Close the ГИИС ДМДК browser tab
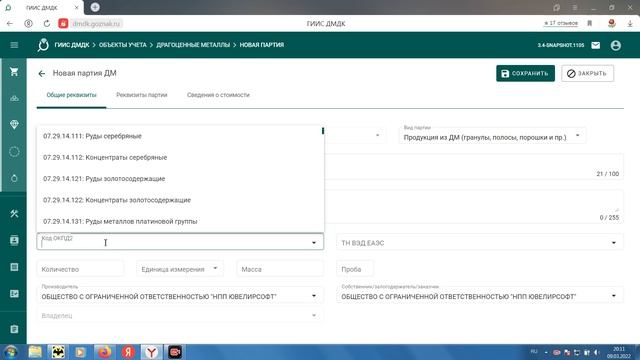Viewport: 640px width, 360px height. coord(76,7)
